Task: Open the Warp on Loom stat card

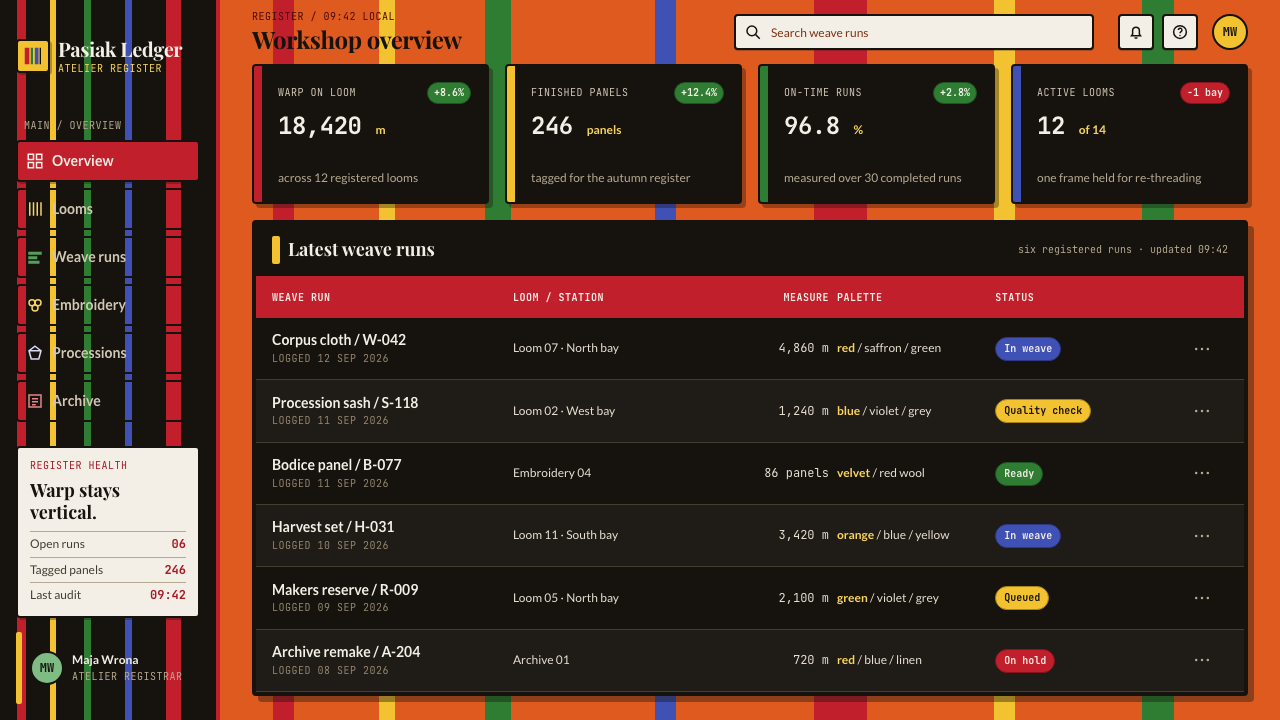Action: pyautogui.click(x=371, y=134)
